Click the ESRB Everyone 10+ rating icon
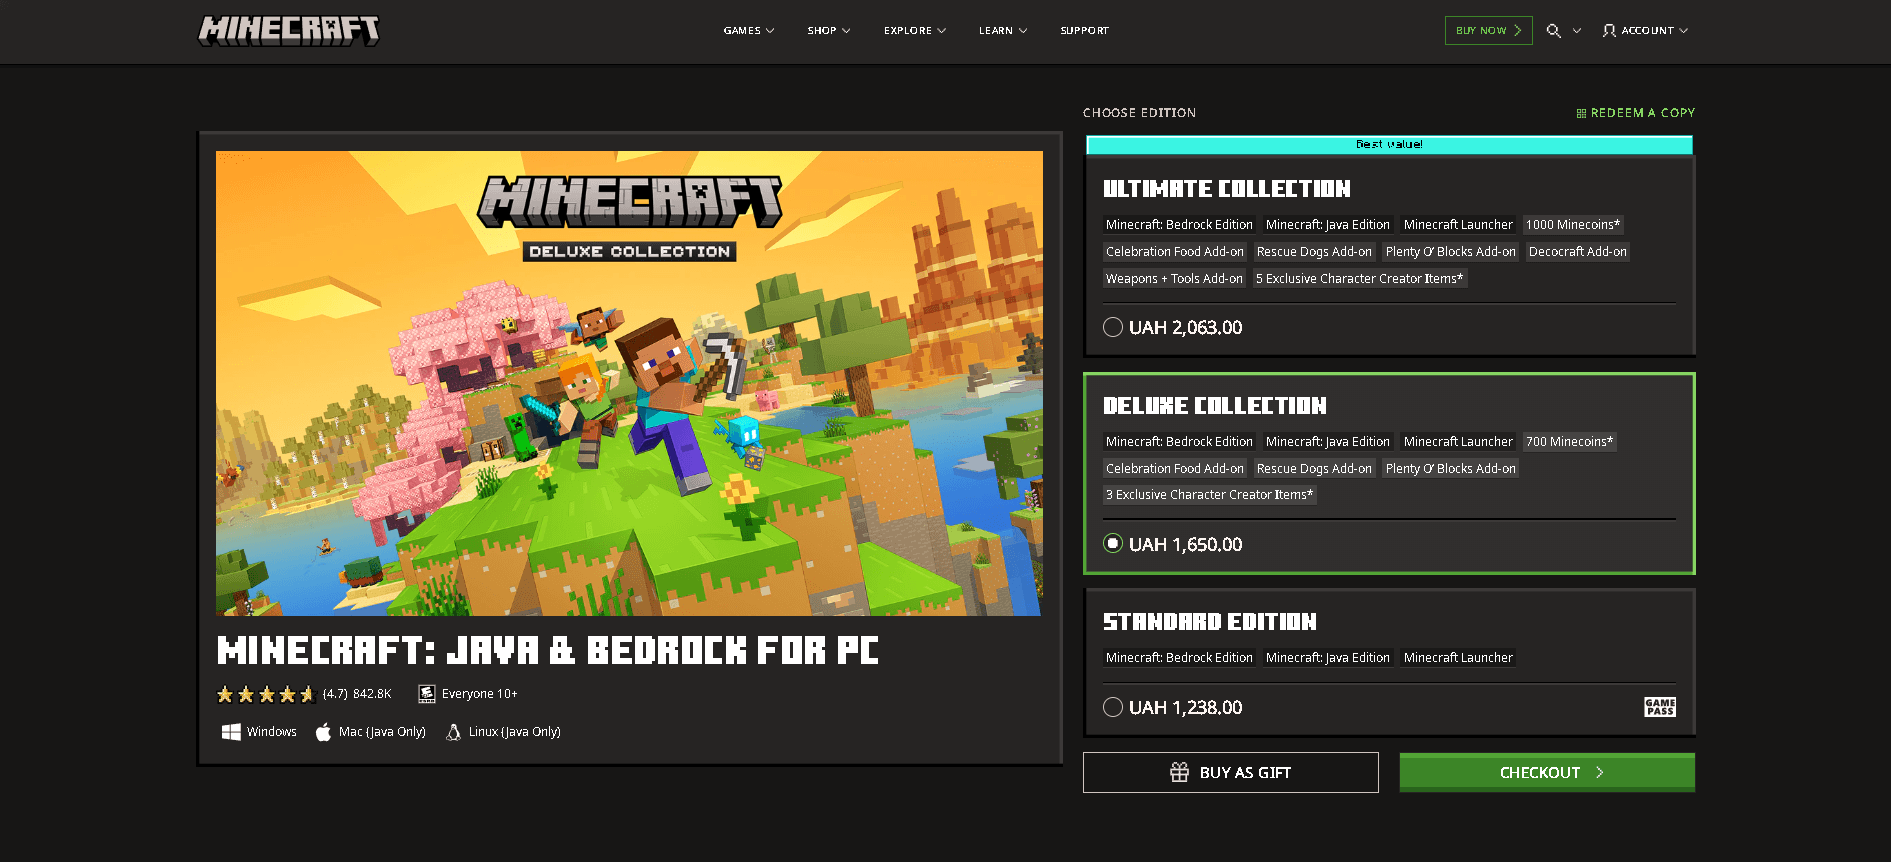Viewport: 1891px width, 862px height. (x=427, y=694)
